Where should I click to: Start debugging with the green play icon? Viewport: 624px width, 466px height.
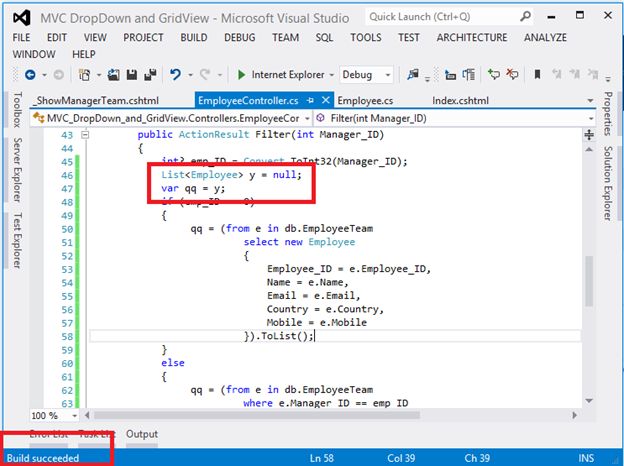pyautogui.click(x=241, y=75)
